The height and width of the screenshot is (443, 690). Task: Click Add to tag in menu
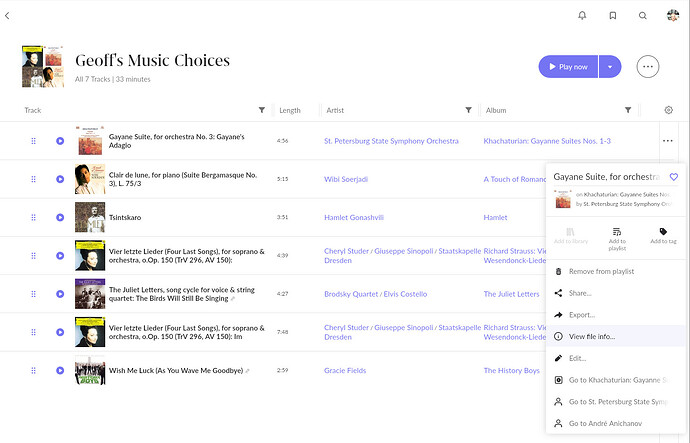tap(663, 236)
